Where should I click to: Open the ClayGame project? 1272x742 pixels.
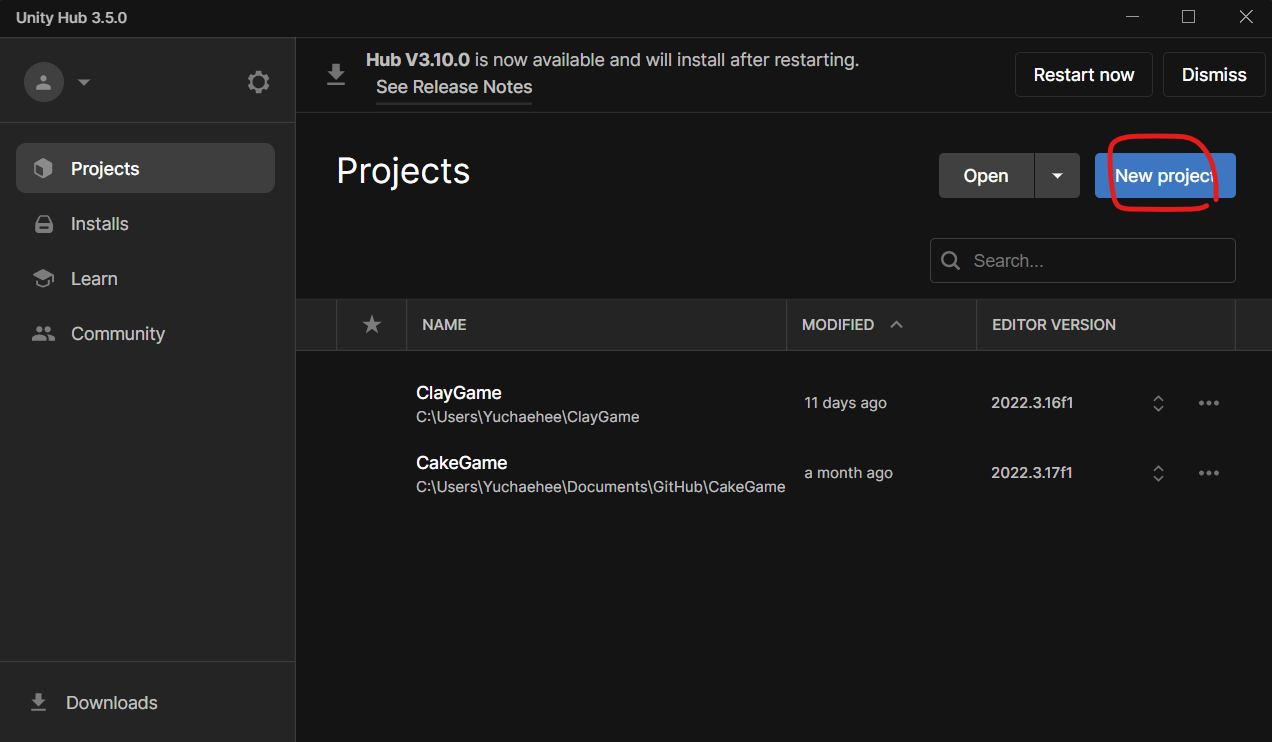click(x=459, y=392)
